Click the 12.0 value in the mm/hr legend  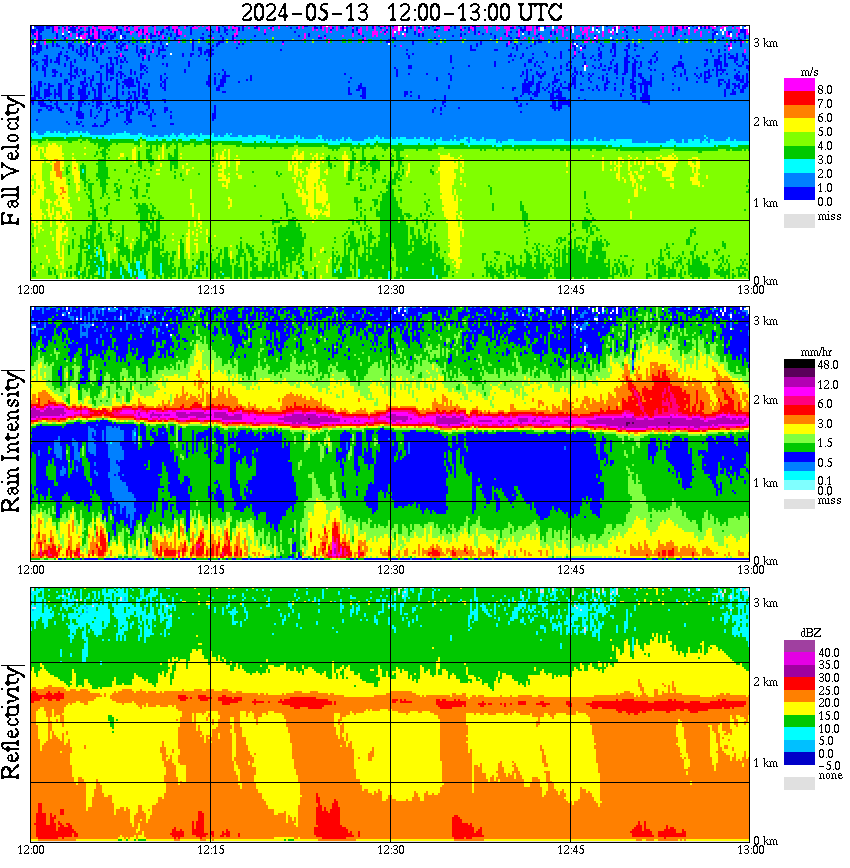point(828,384)
